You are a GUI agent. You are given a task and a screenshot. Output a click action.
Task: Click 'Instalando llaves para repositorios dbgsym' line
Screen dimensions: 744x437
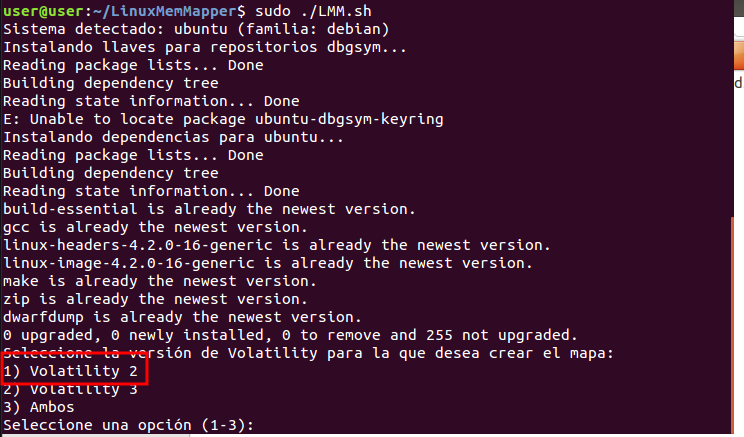(x=205, y=47)
